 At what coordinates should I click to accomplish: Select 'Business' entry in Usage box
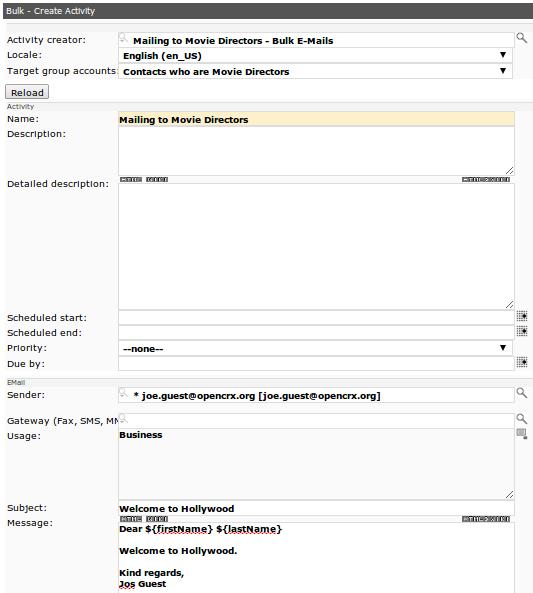tap(141, 435)
